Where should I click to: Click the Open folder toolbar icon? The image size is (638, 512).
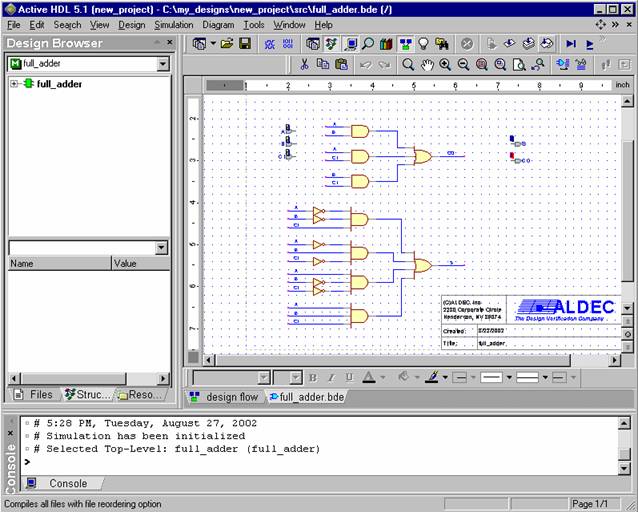227,44
